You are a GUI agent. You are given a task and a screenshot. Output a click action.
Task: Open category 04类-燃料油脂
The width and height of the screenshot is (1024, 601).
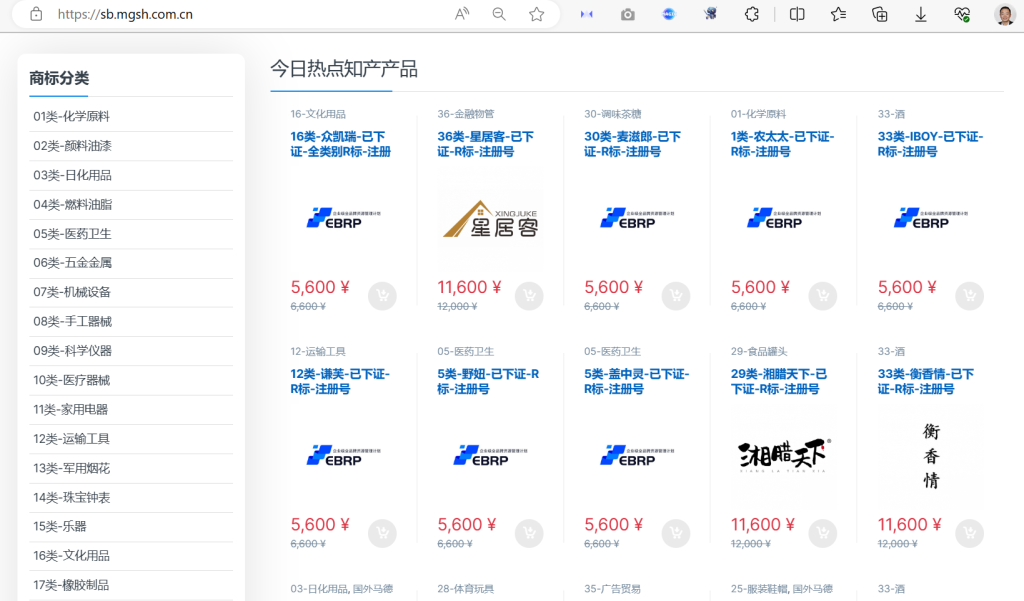pyautogui.click(x=72, y=204)
